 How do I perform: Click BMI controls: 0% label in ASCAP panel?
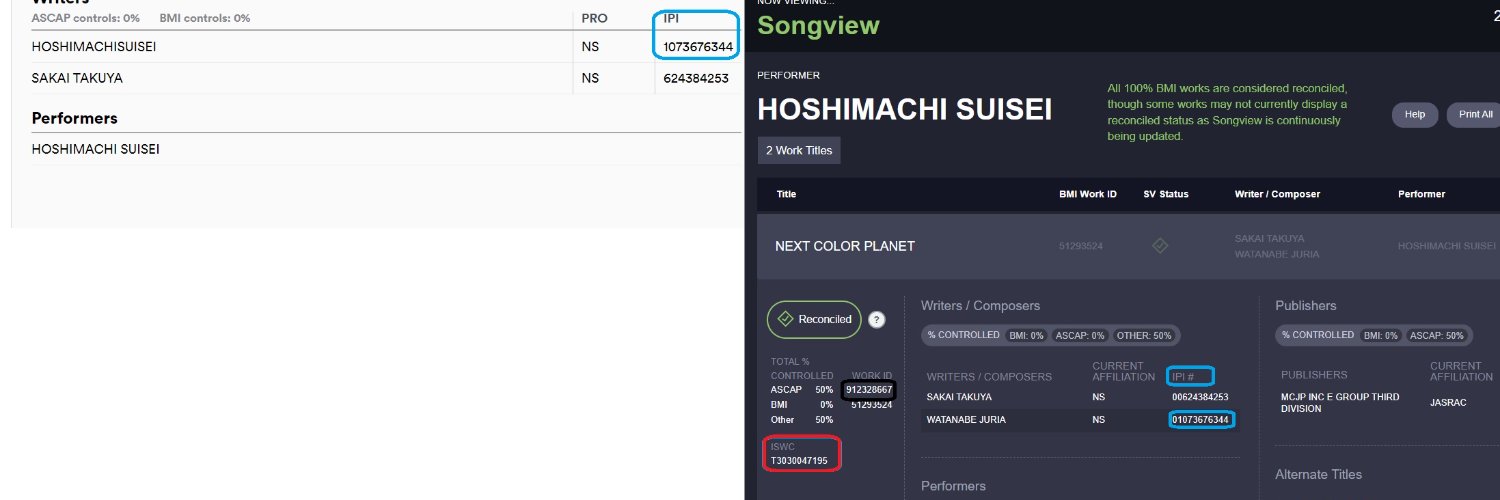[x=205, y=18]
